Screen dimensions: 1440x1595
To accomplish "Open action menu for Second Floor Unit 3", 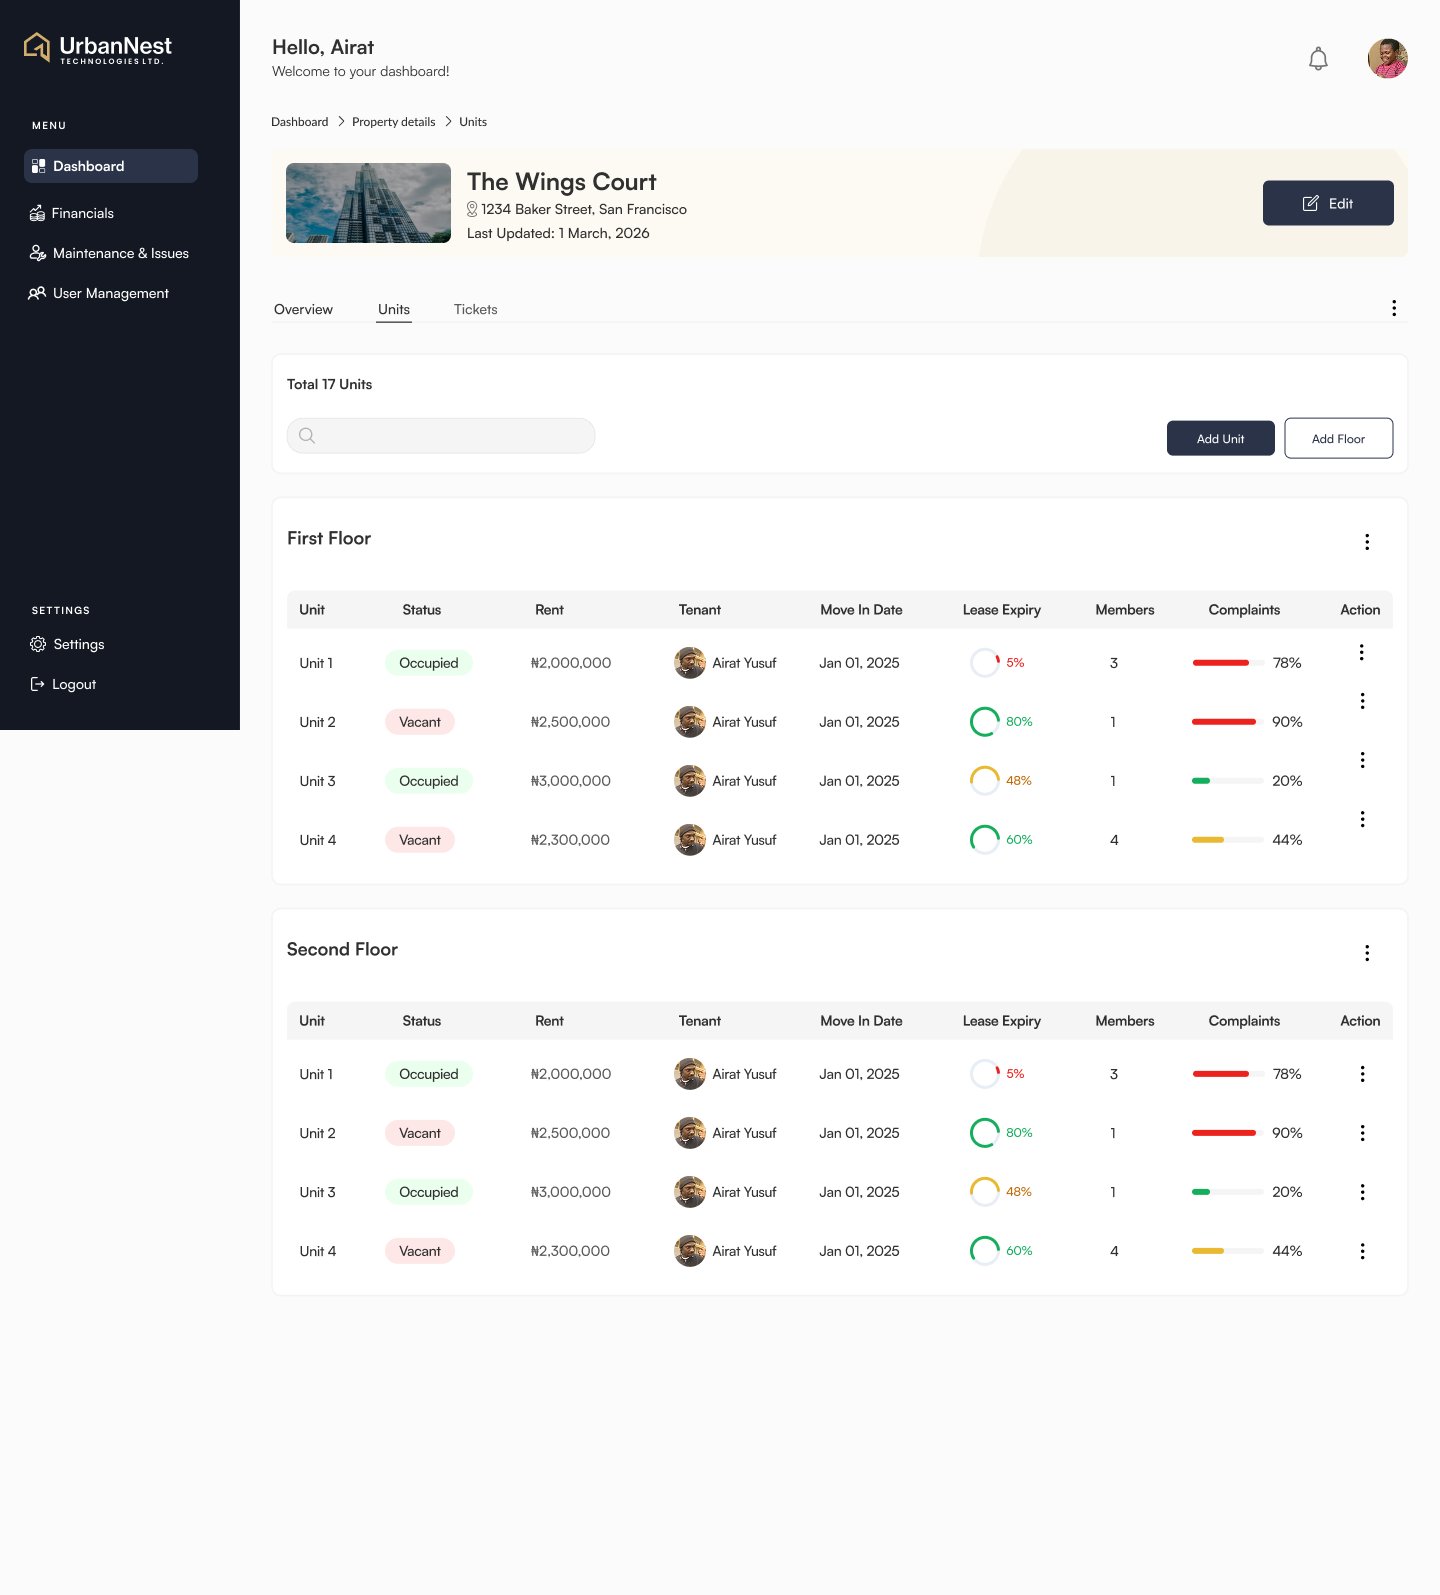I will point(1362,1192).
